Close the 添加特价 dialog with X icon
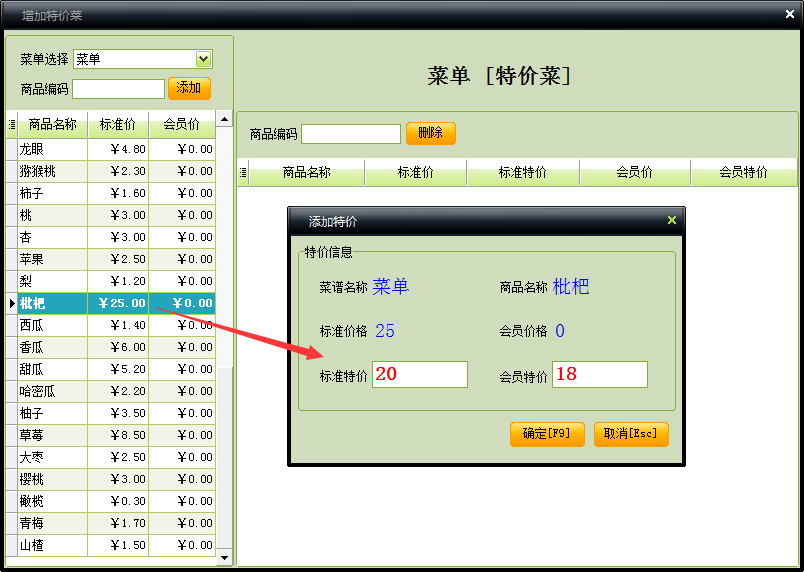 click(671, 220)
